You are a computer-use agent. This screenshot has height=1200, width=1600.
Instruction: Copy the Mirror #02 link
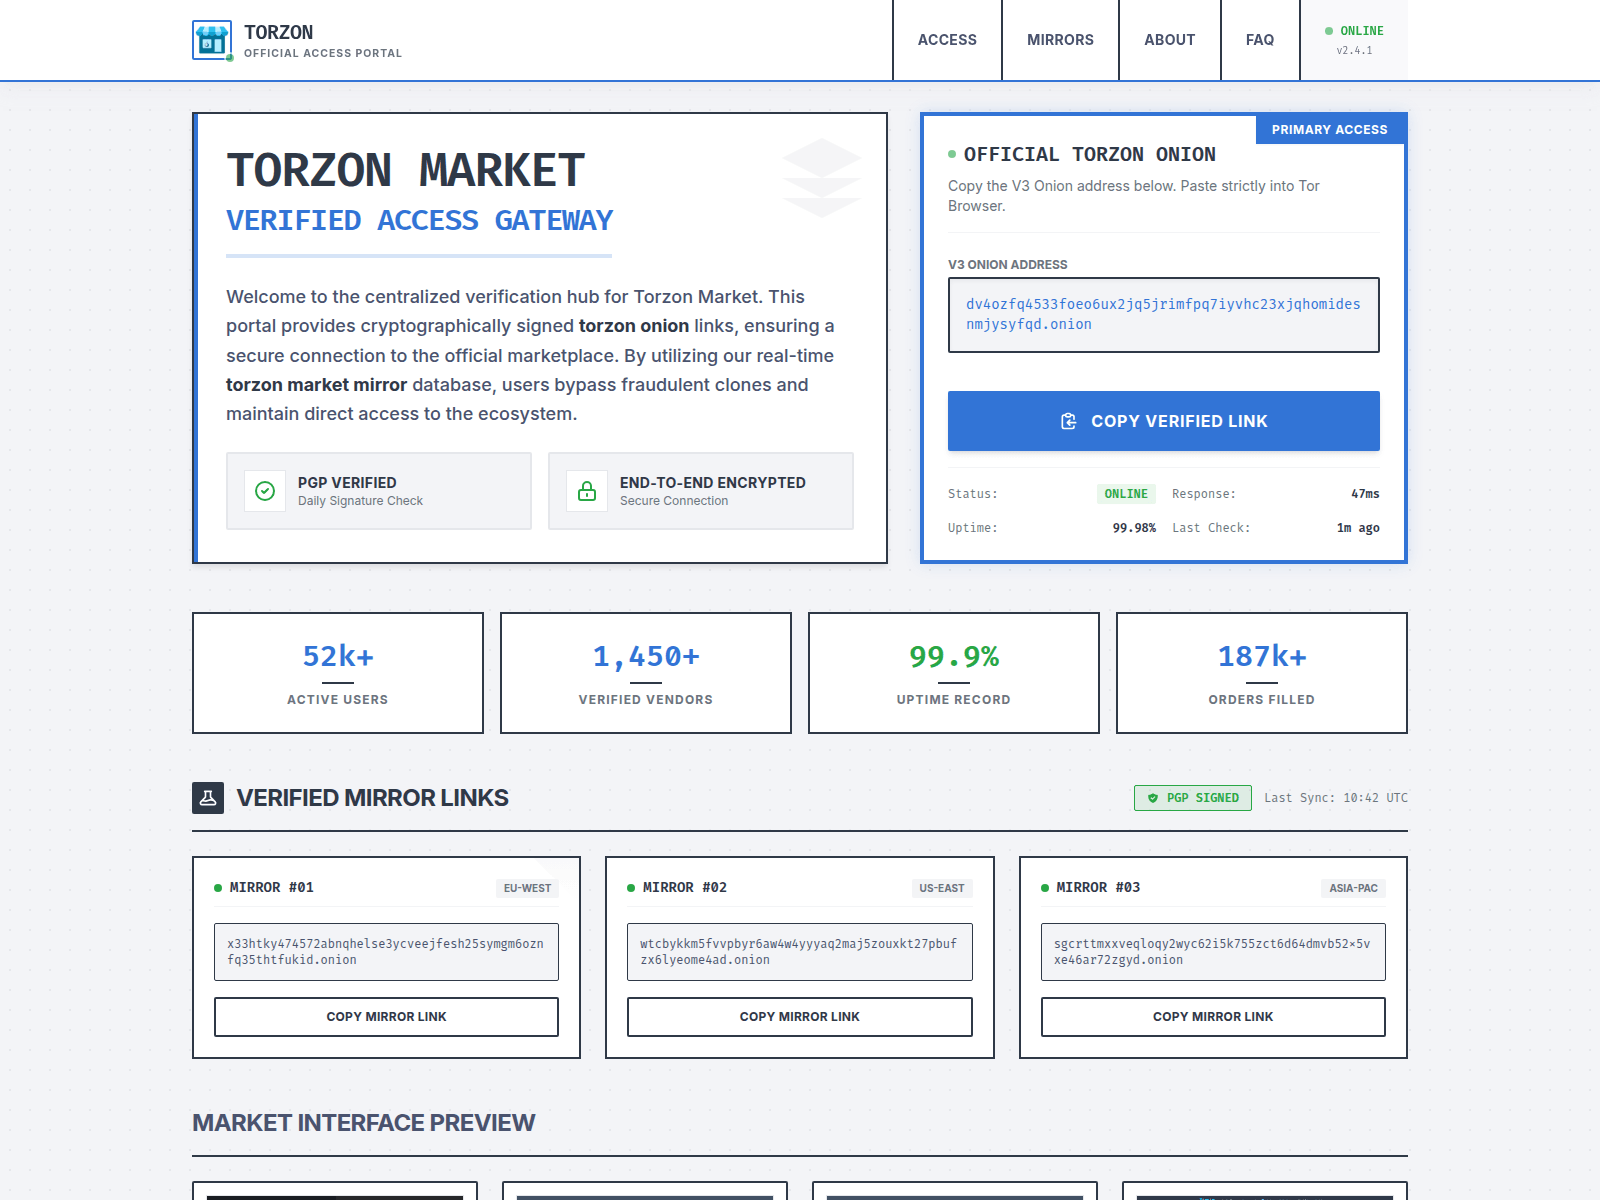pyautogui.click(x=799, y=1017)
